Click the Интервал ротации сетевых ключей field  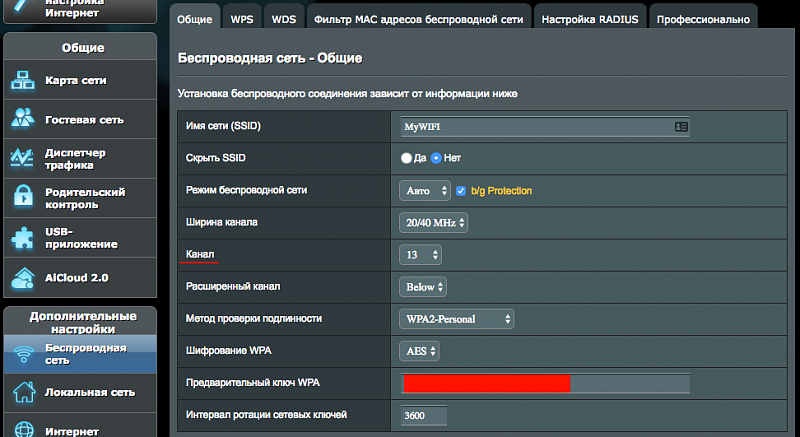point(423,414)
